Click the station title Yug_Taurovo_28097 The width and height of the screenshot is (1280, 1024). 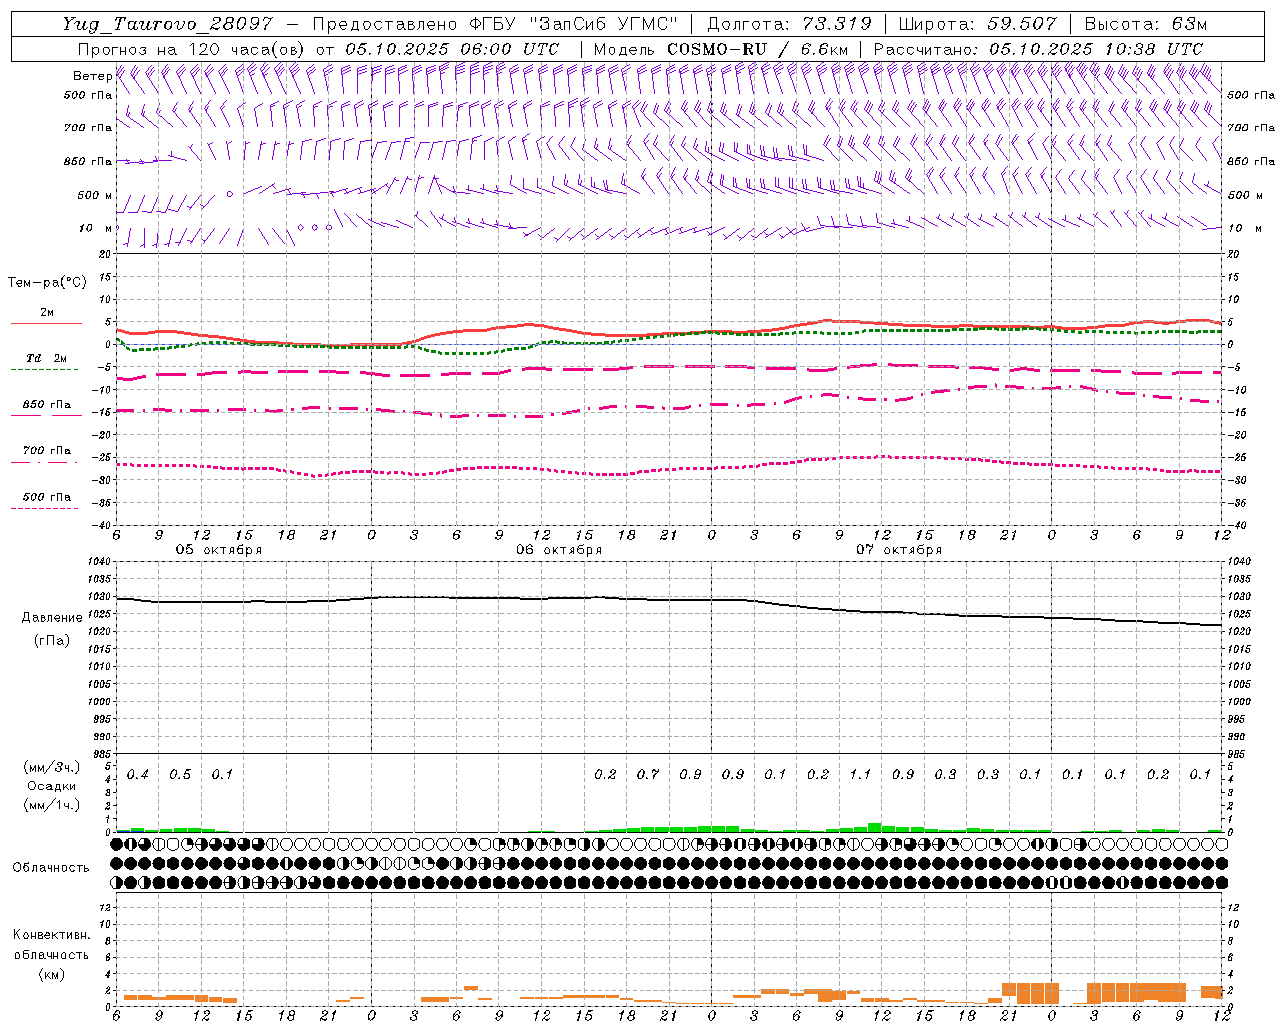pos(167,24)
